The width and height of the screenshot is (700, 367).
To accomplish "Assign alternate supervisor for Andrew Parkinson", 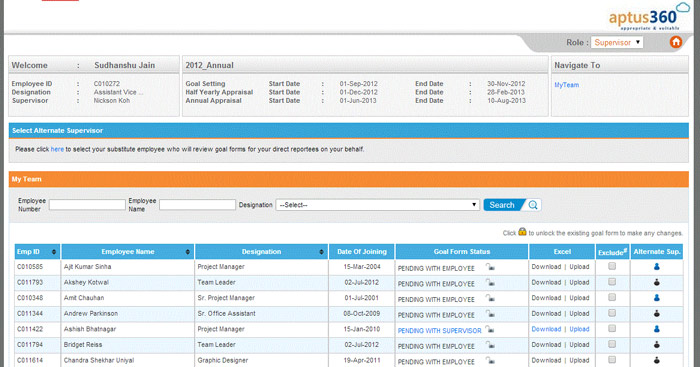I will [656, 313].
